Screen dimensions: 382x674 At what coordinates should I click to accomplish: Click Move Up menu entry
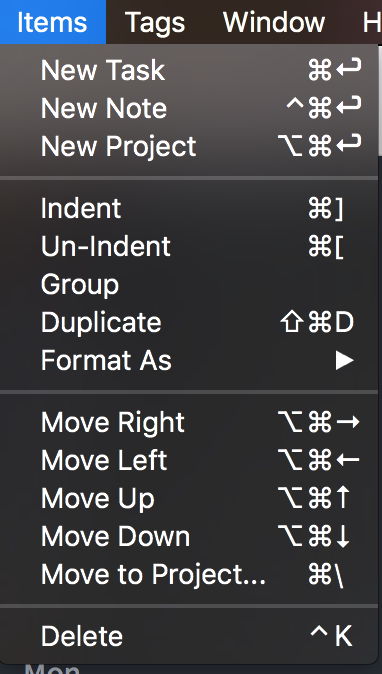[x=189, y=498]
